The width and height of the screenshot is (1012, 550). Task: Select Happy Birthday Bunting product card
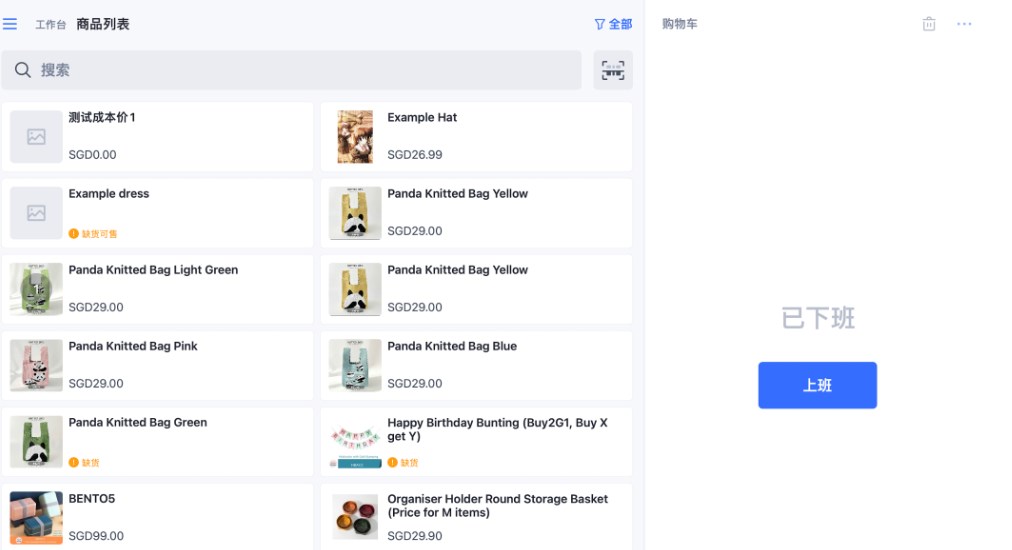(476, 441)
